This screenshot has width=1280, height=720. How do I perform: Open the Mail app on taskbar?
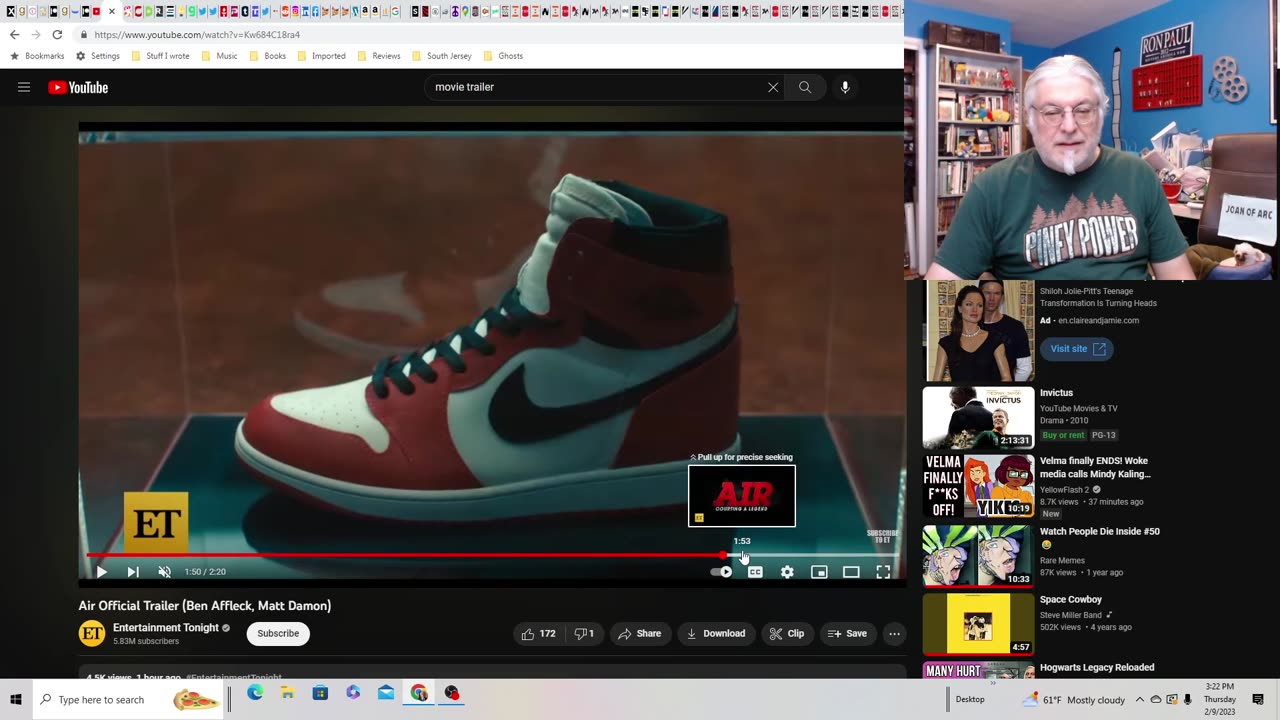386,693
